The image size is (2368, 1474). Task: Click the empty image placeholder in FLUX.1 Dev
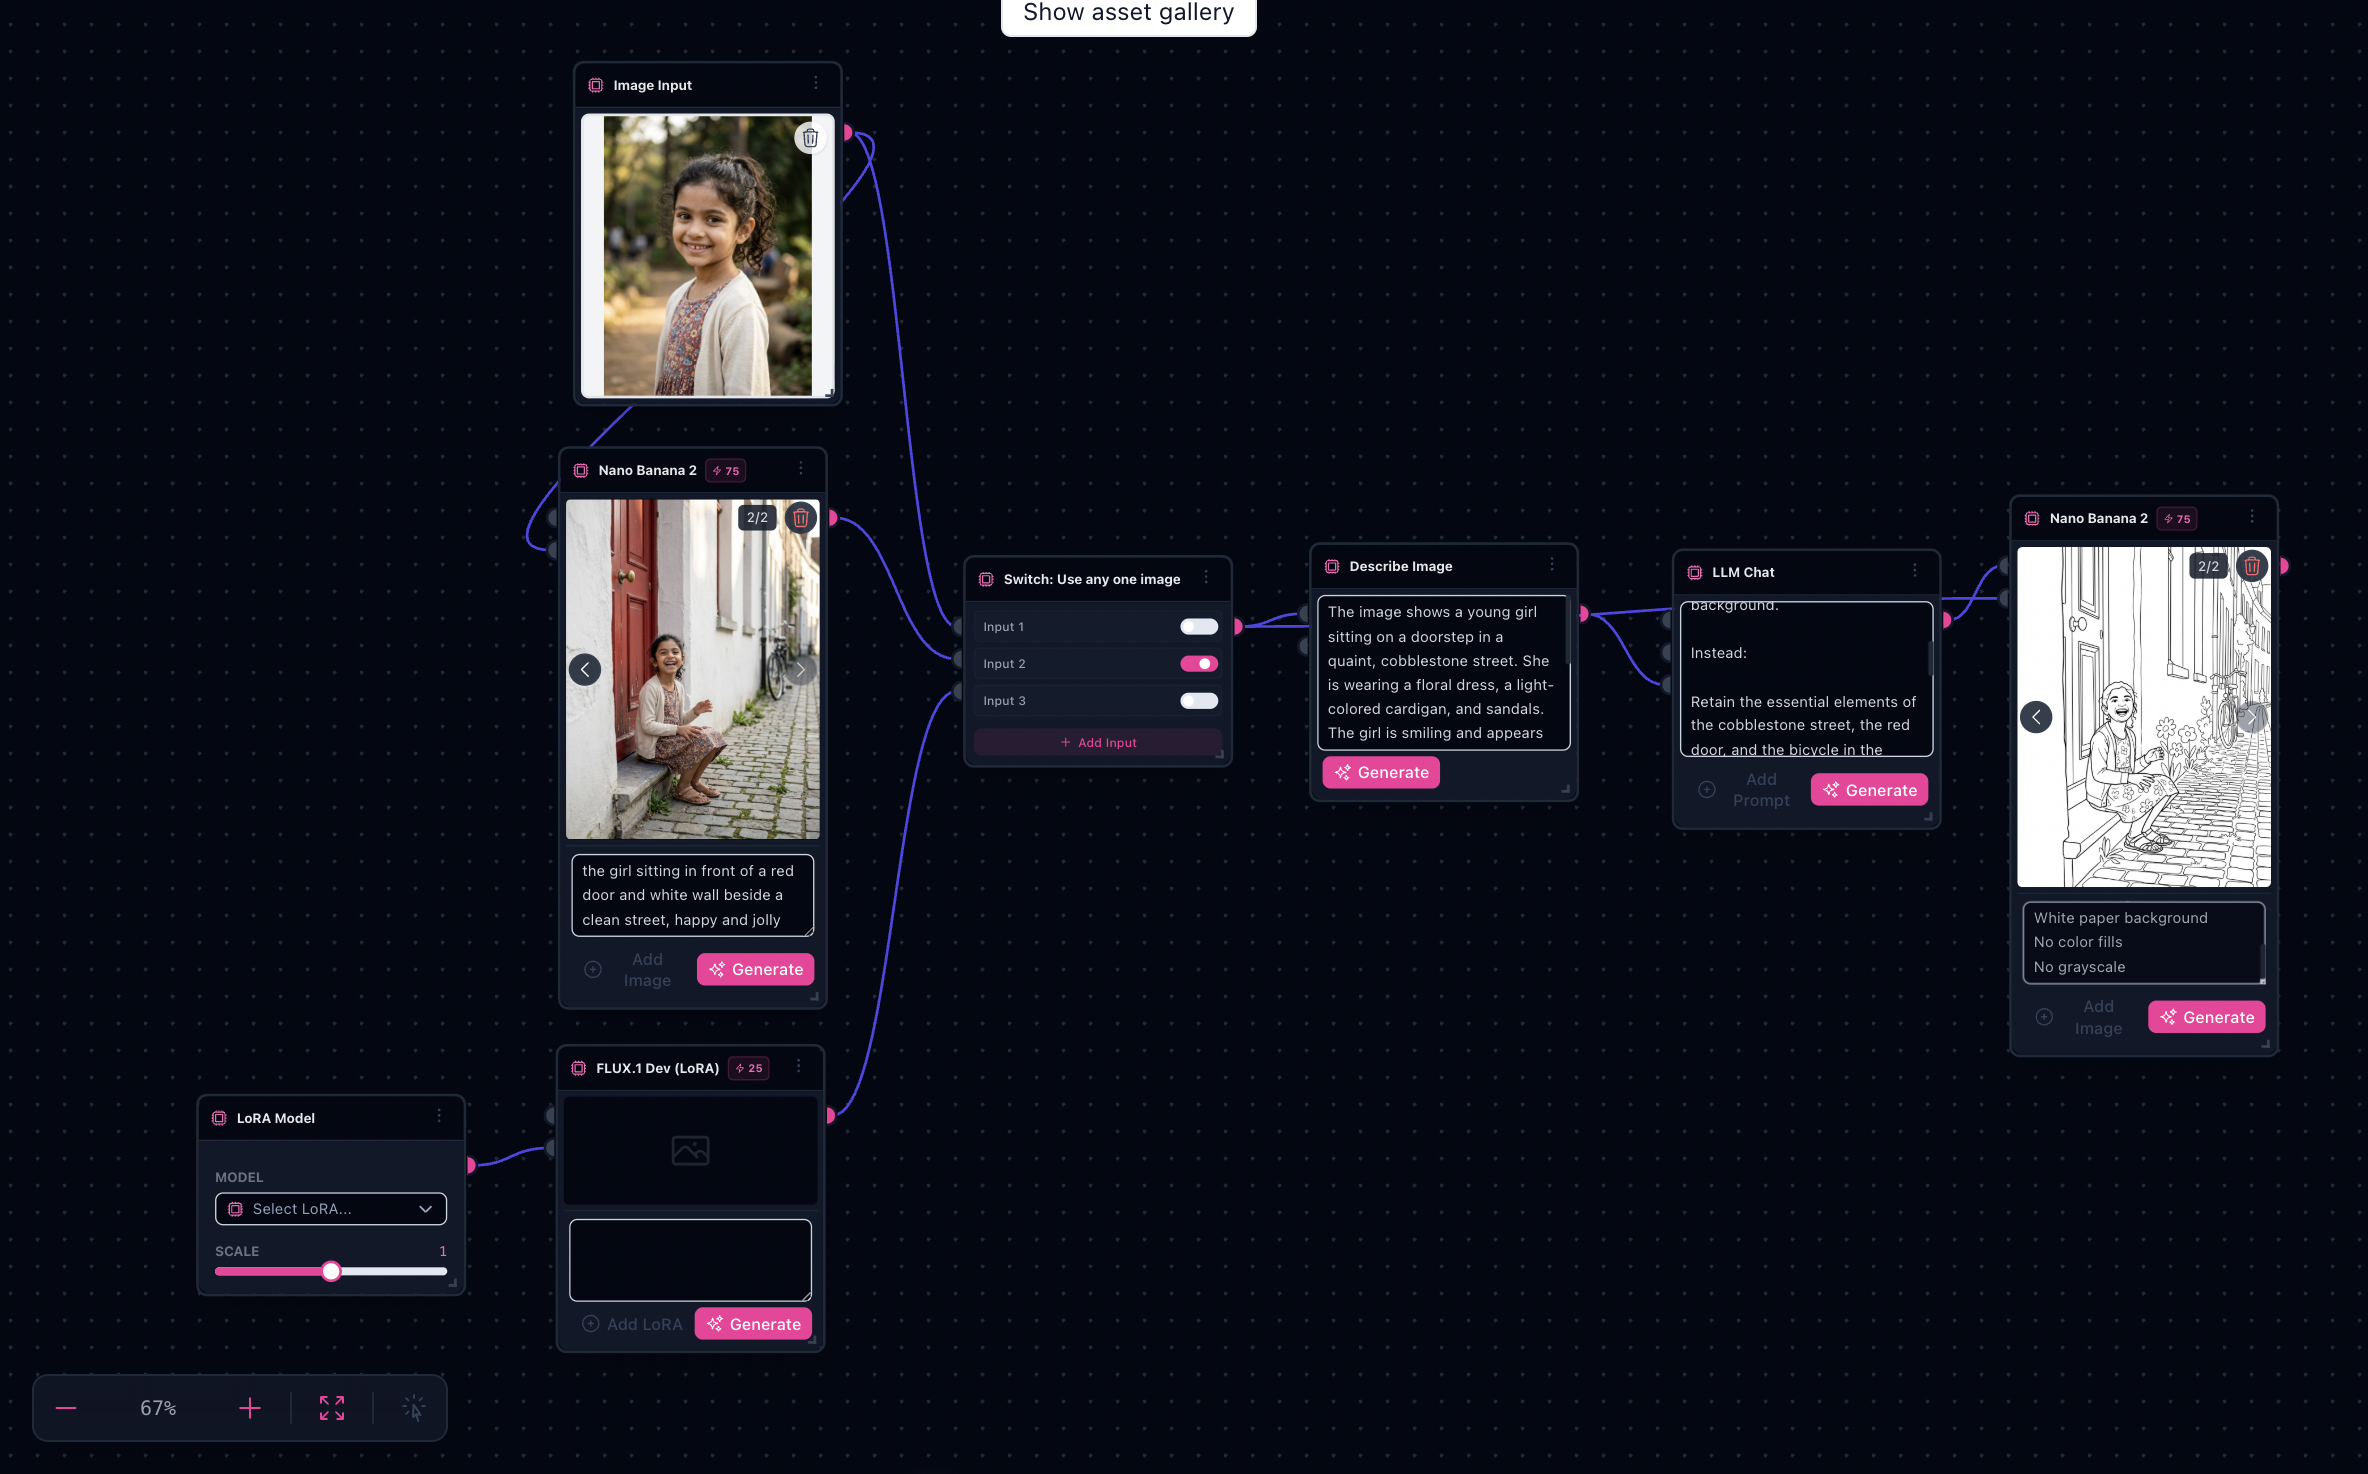coord(690,1150)
